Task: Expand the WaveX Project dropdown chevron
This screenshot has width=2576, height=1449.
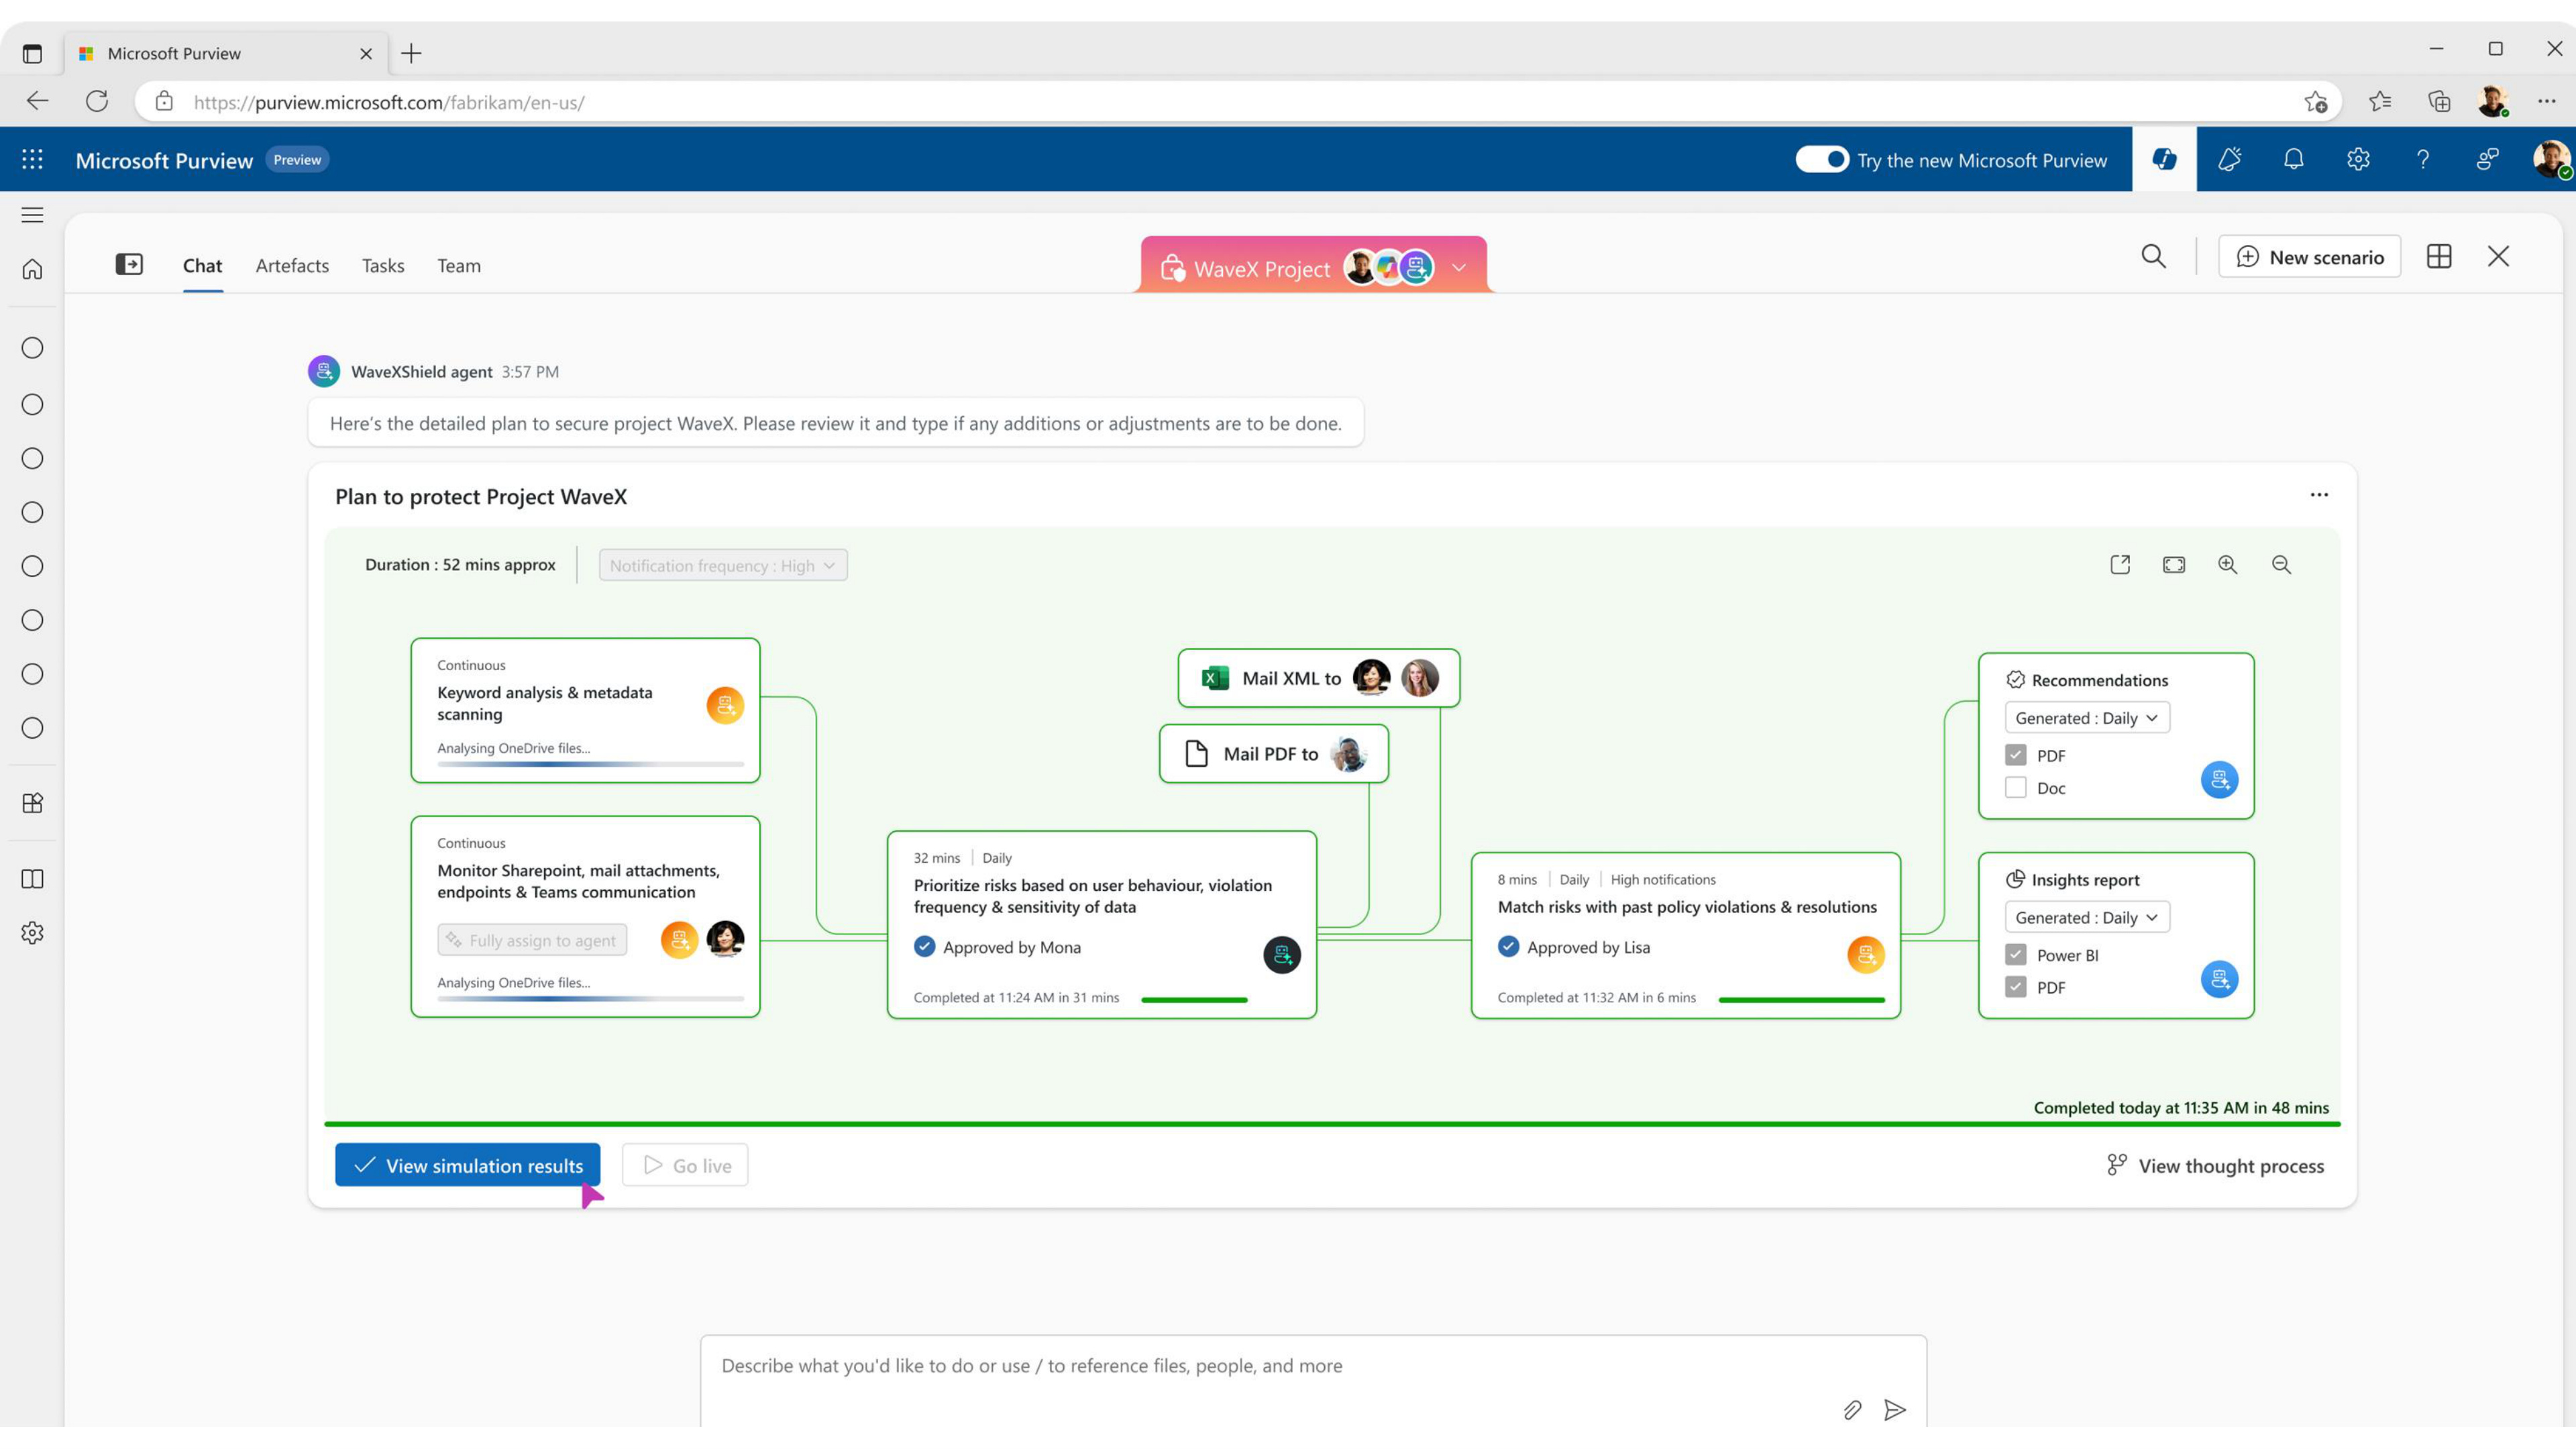Action: pyautogui.click(x=1459, y=268)
